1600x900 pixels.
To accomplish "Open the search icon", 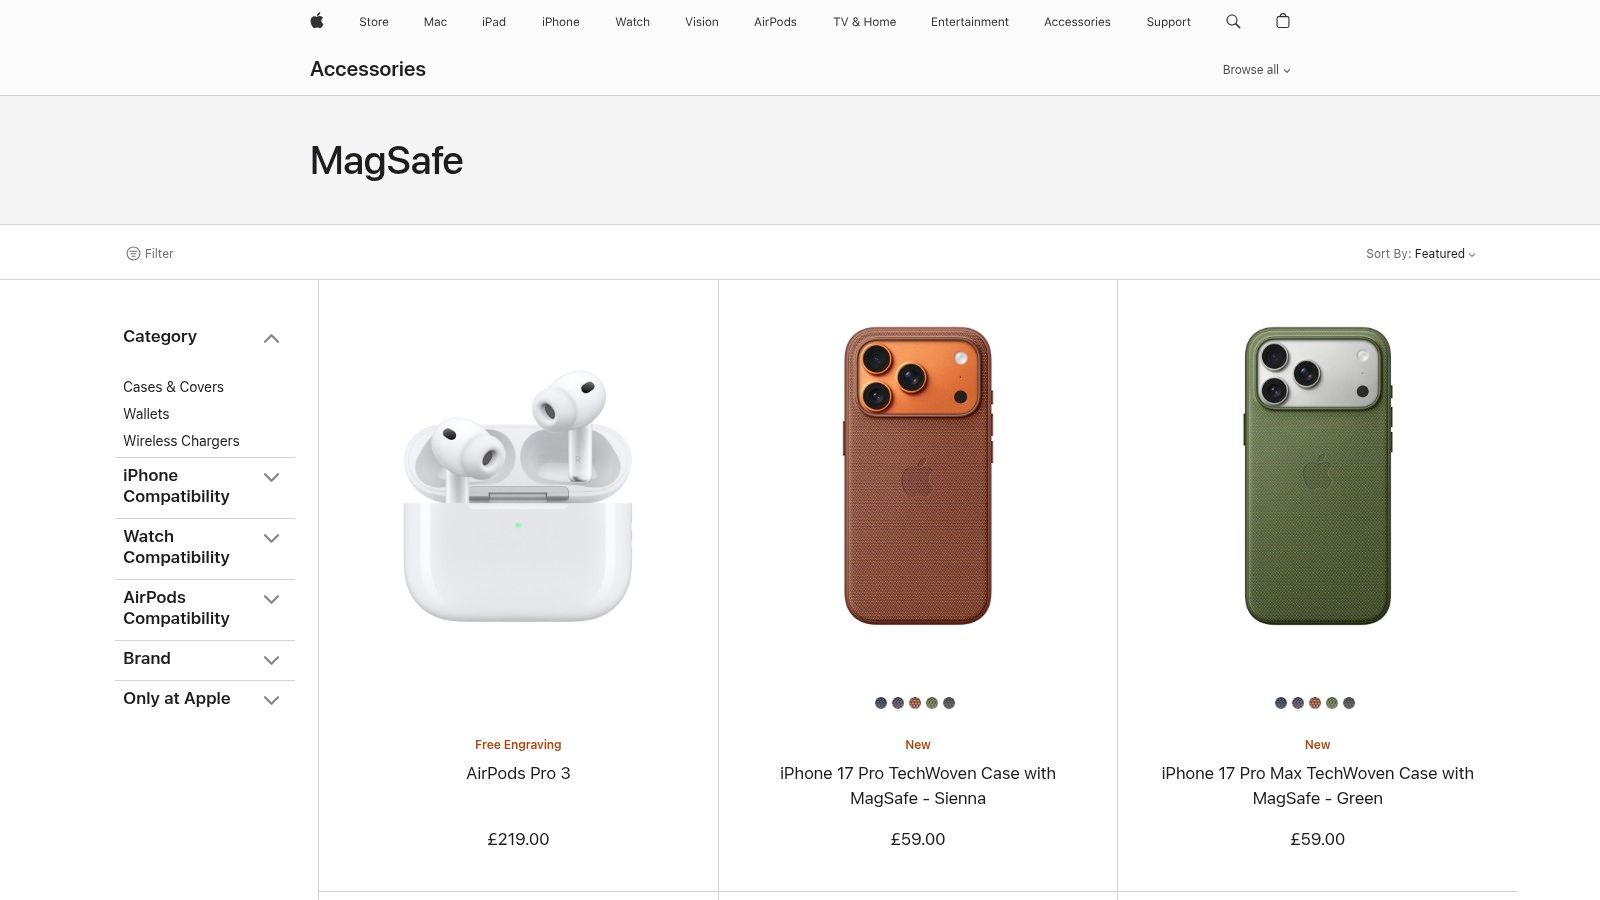I will [x=1233, y=21].
